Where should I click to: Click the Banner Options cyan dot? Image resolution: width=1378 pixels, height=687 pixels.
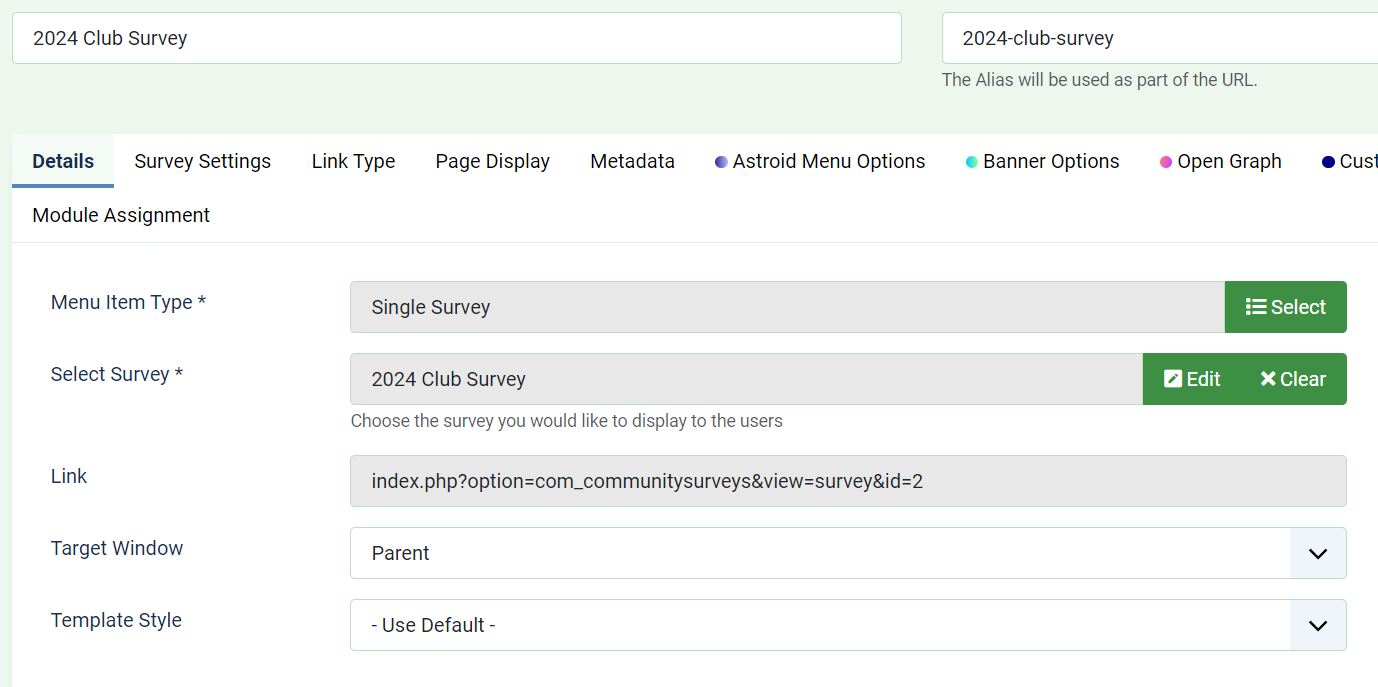[971, 162]
